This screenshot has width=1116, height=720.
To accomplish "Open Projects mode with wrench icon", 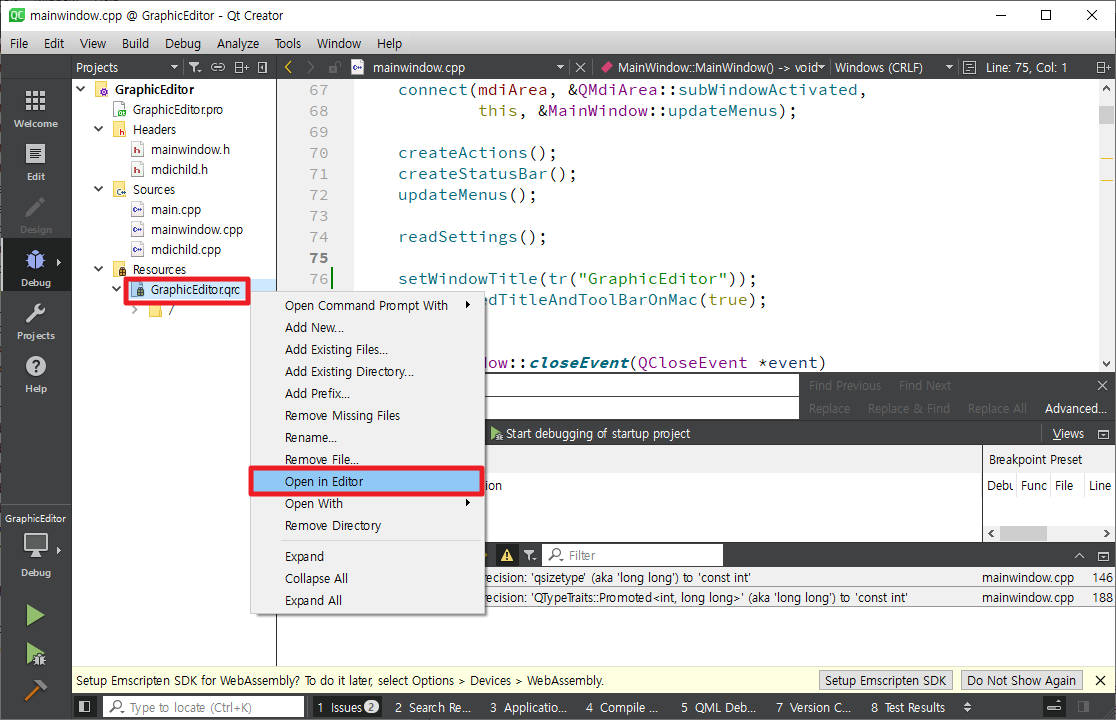I will coord(36,321).
